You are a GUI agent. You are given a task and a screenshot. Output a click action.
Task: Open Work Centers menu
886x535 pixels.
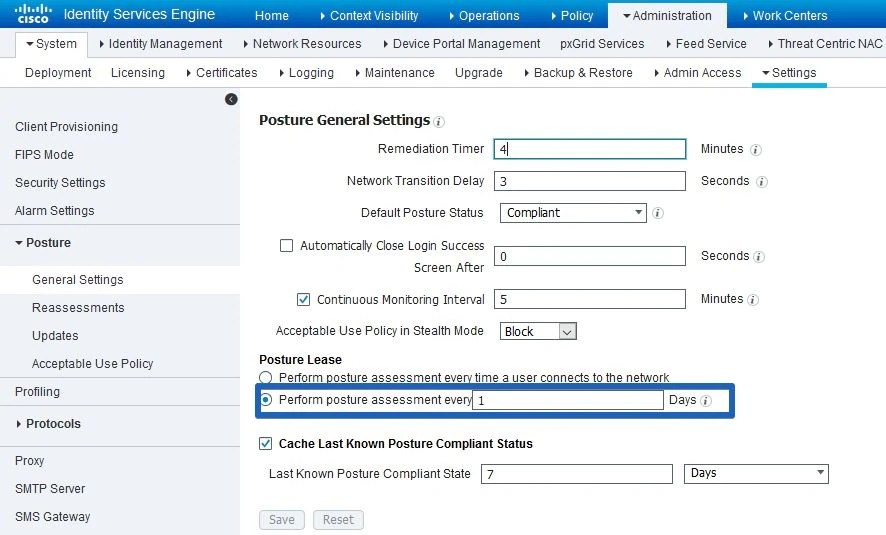tap(785, 16)
